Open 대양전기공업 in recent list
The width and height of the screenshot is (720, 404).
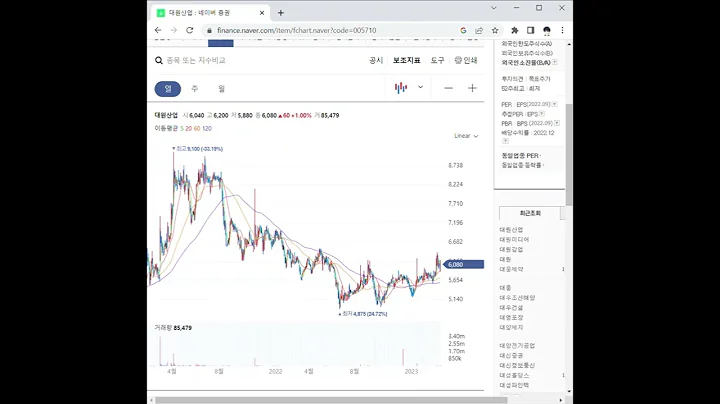(x=517, y=346)
